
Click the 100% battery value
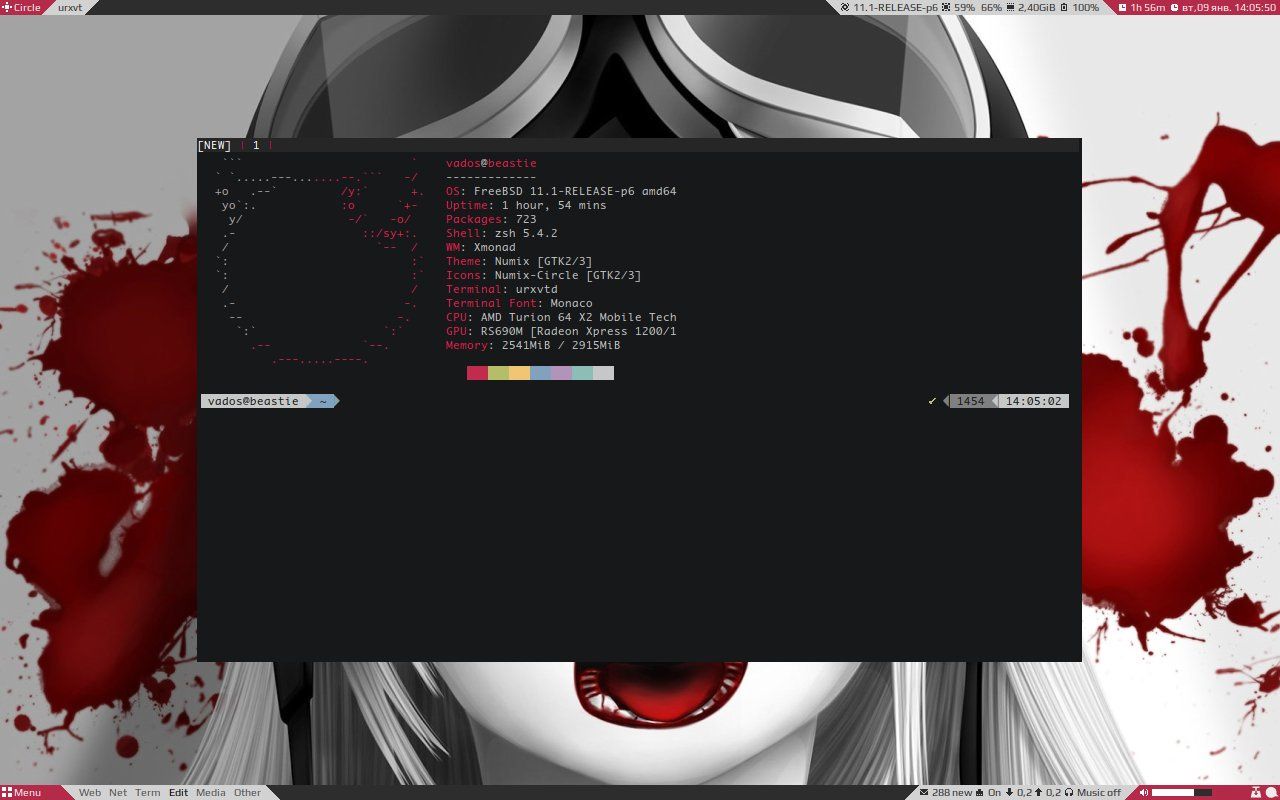point(1086,7)
